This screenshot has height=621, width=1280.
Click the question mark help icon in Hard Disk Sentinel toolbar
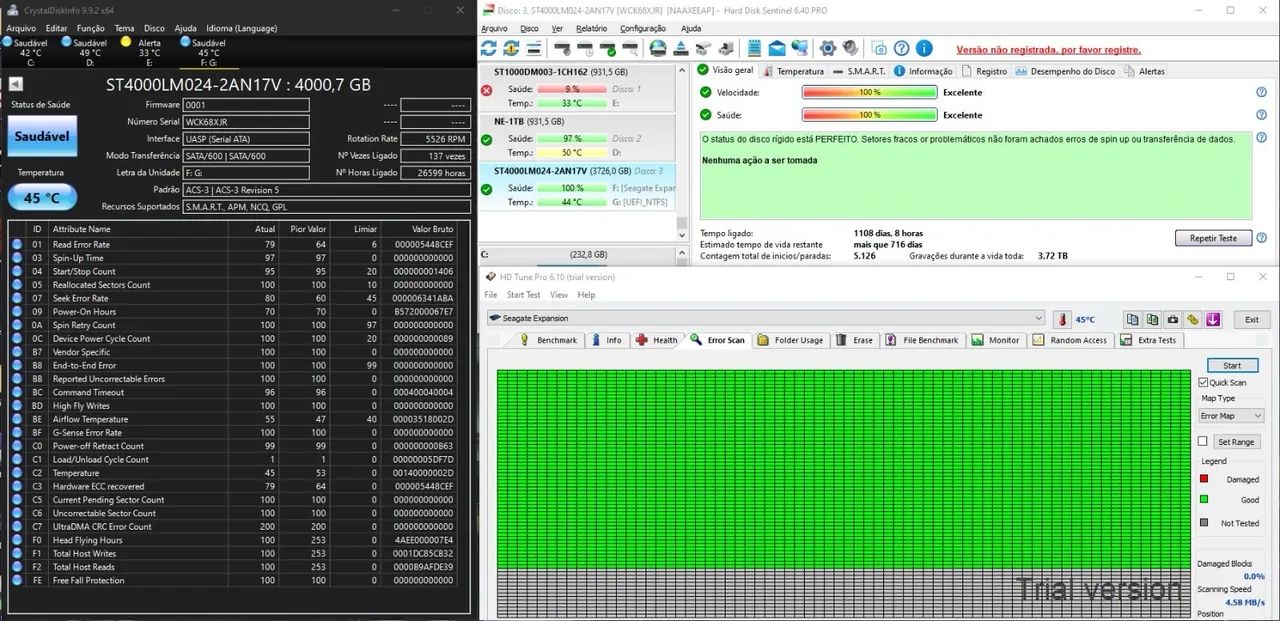coord(902,48)
